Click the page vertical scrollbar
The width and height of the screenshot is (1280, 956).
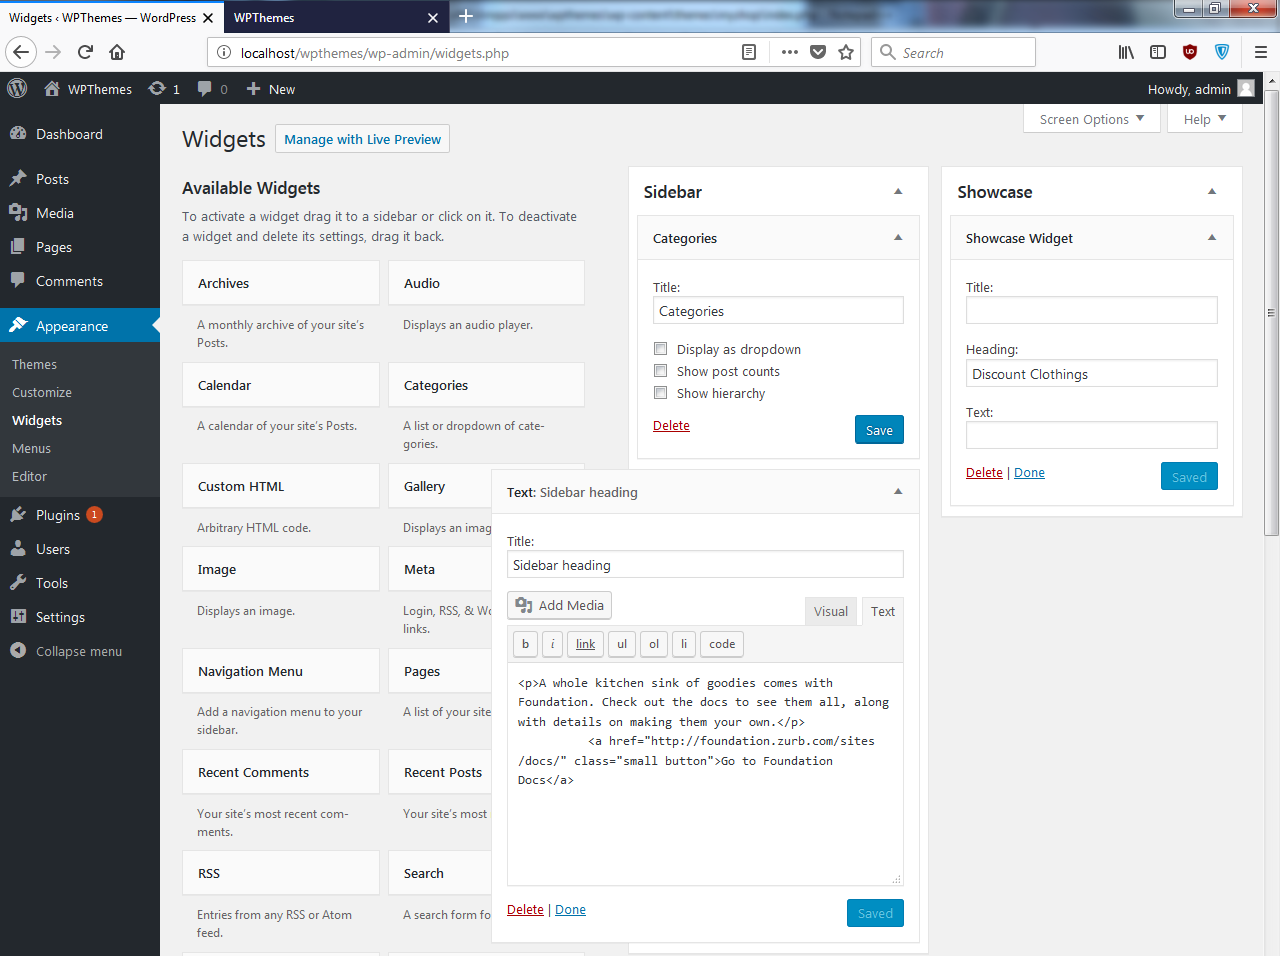[x=1271, y=314]
